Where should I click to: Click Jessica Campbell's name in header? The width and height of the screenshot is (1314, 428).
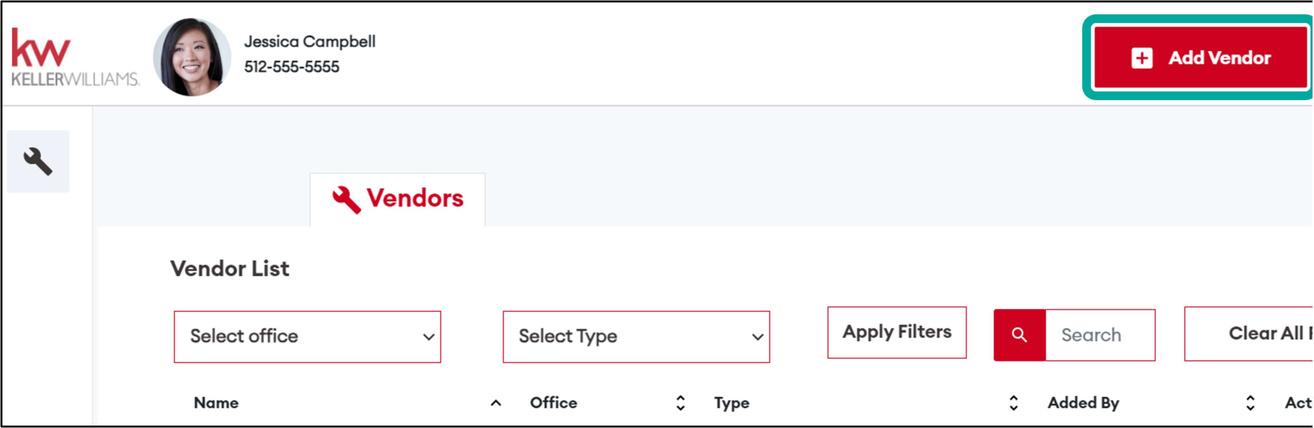(310, 42)
